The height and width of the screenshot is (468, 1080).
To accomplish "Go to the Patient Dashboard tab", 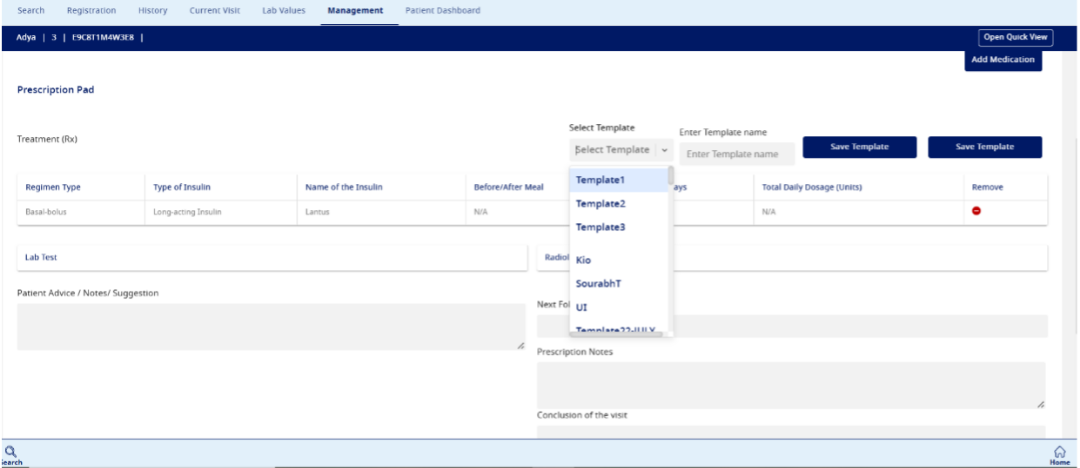I will coord(442,11).
